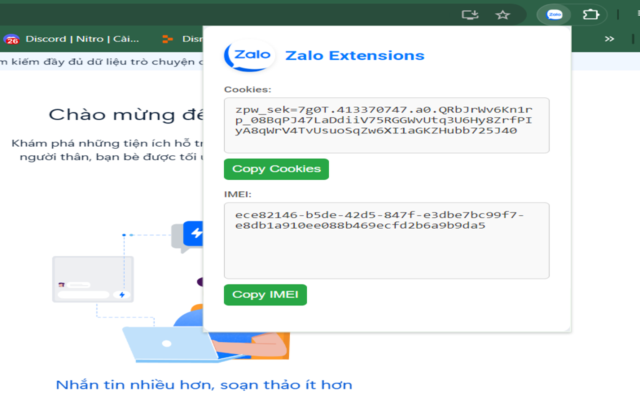Click the small lightning badge on gray card
The width and height of the screenshot is (640, 400).
point(121,295)
